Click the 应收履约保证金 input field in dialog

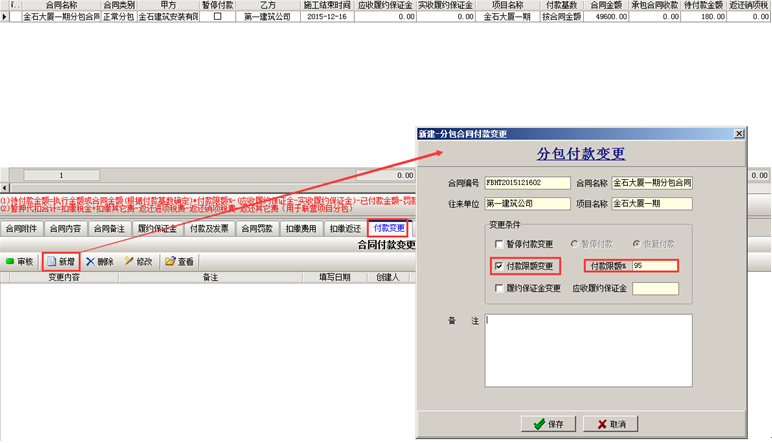coord(655,289)
